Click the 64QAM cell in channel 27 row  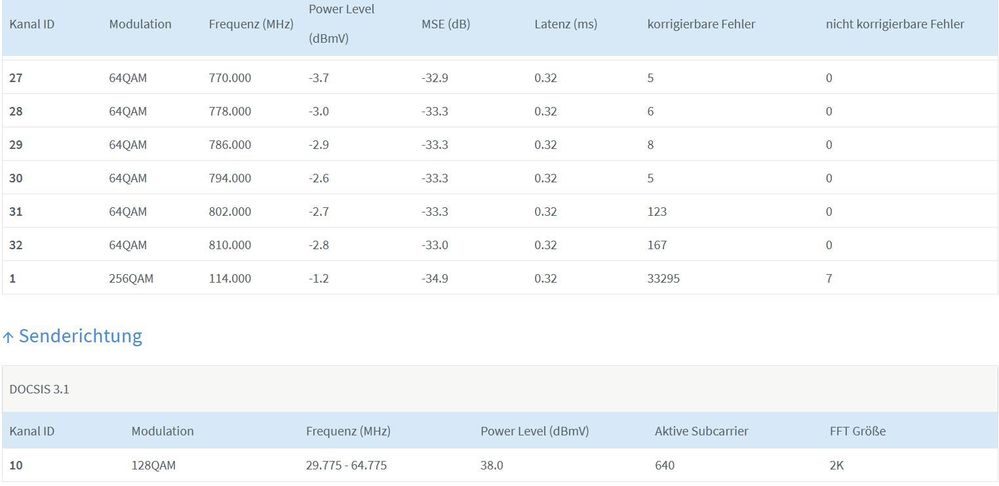click(127, 78)
